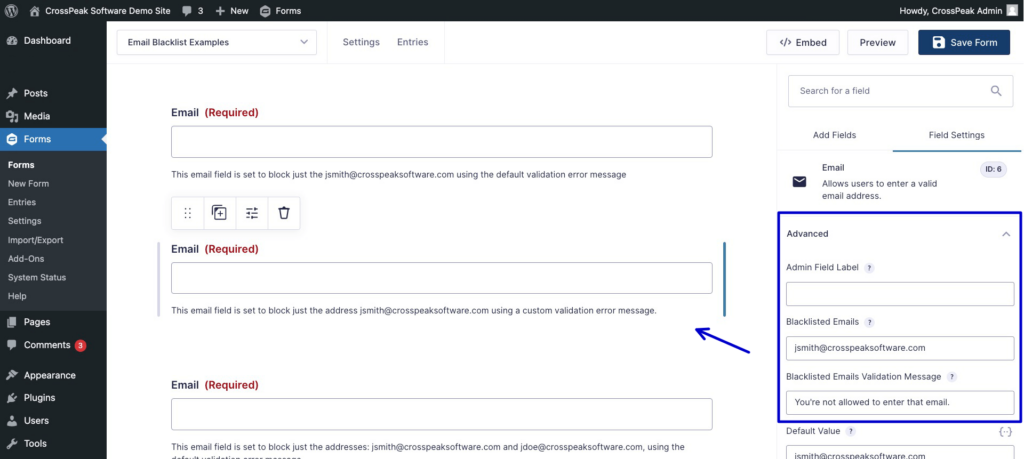1024x459 pixels.
Task: Click the Preview button
Action: pos(878,42)
